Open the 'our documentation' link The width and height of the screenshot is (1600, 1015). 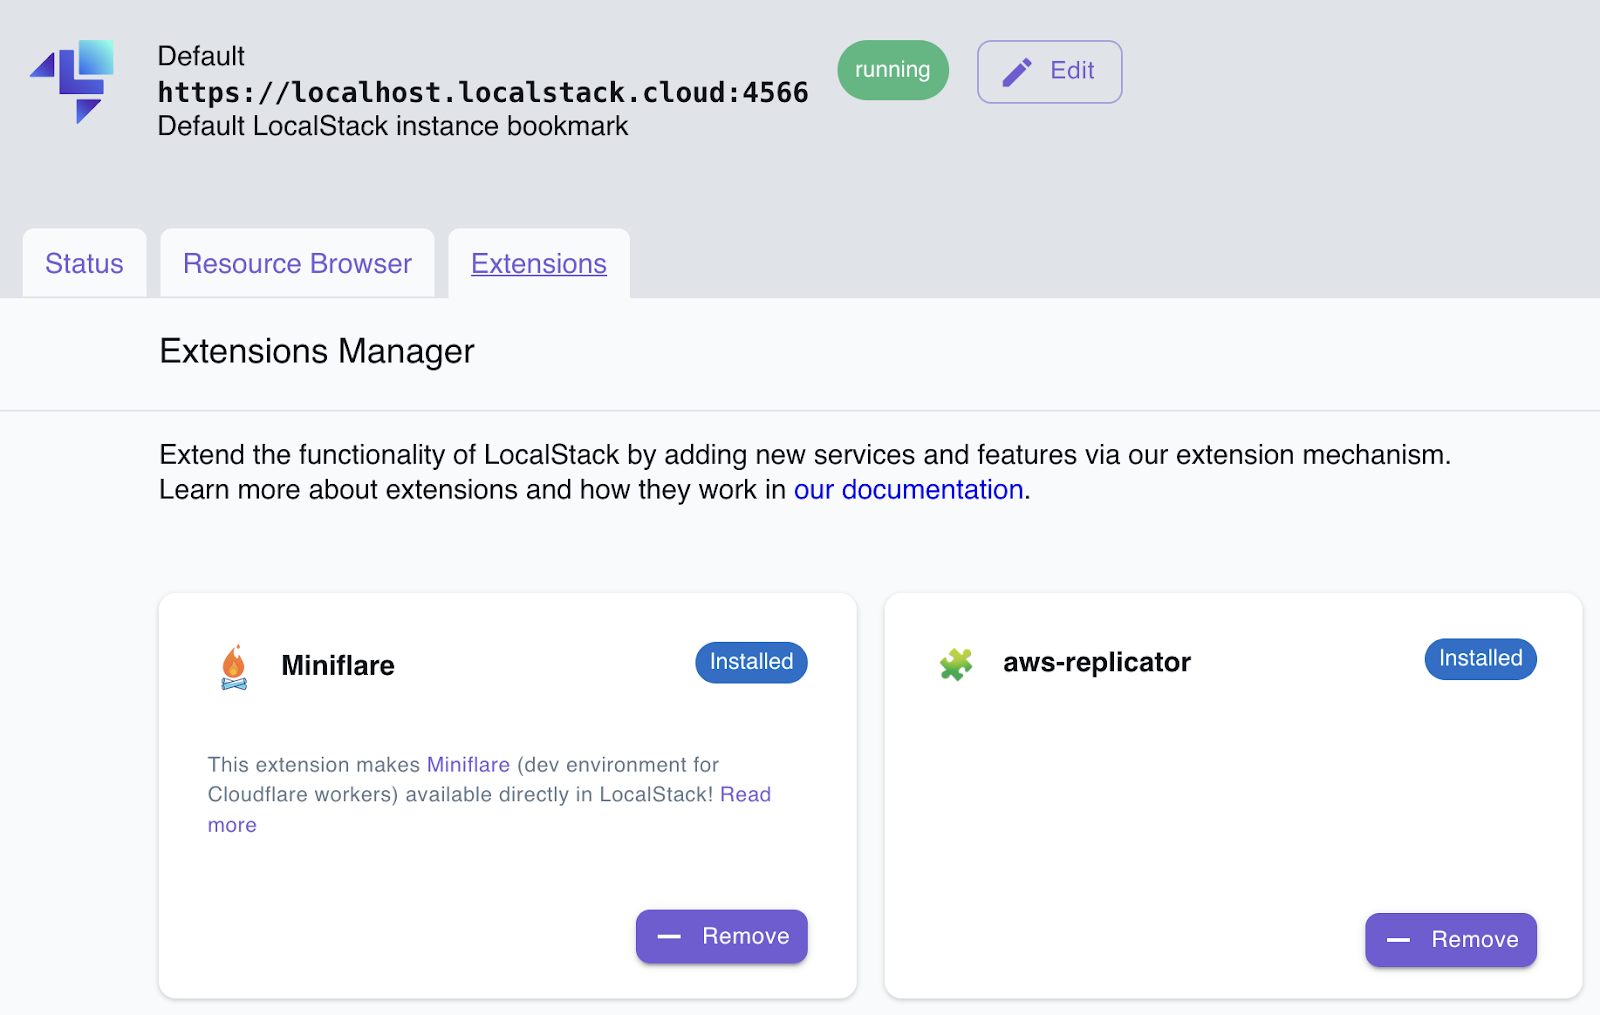(908, 490)
